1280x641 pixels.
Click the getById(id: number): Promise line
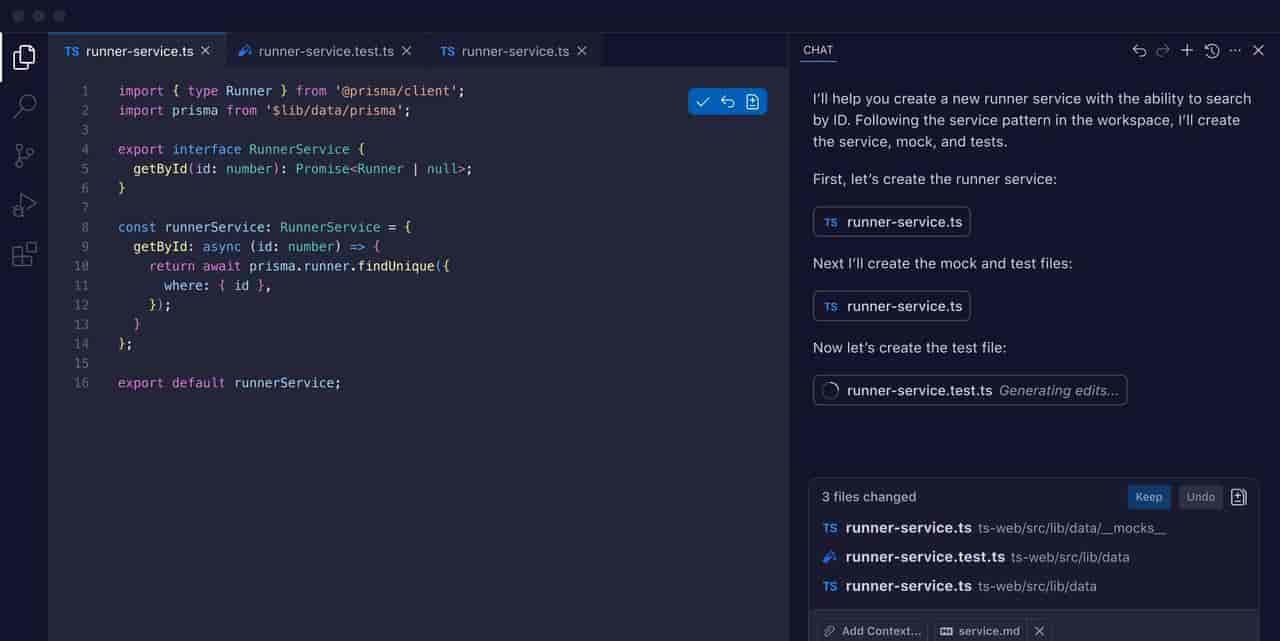pyautogui.click(x=302, y=169)
